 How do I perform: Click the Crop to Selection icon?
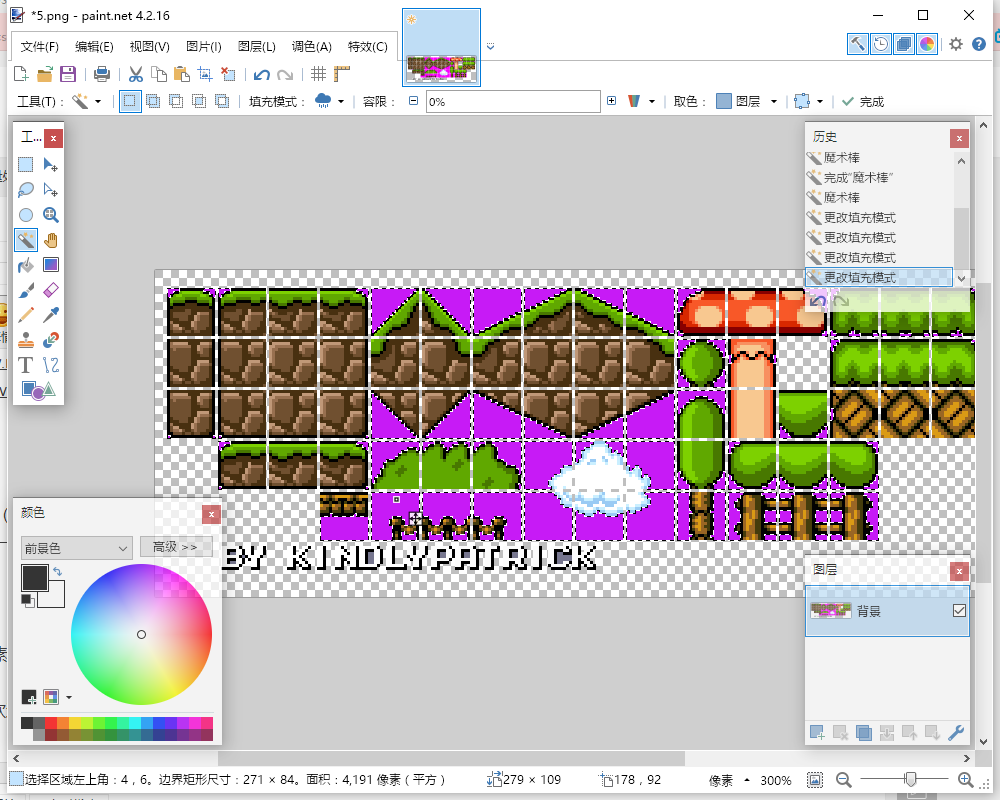click(205, 74)
